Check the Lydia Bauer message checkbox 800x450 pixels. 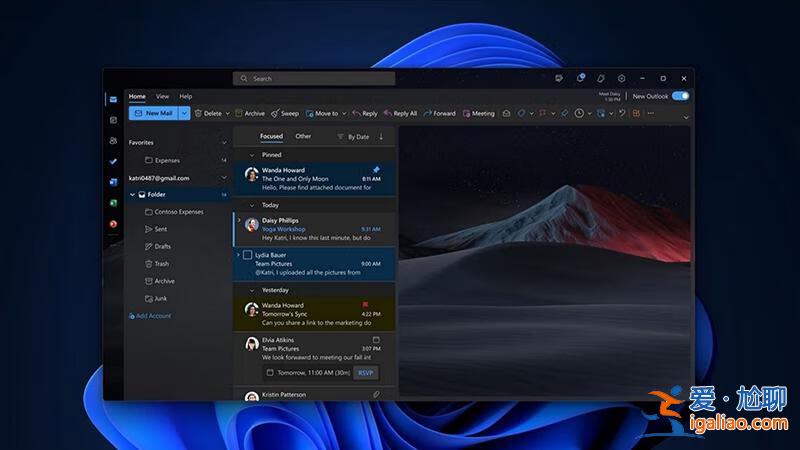click(248, 255)
